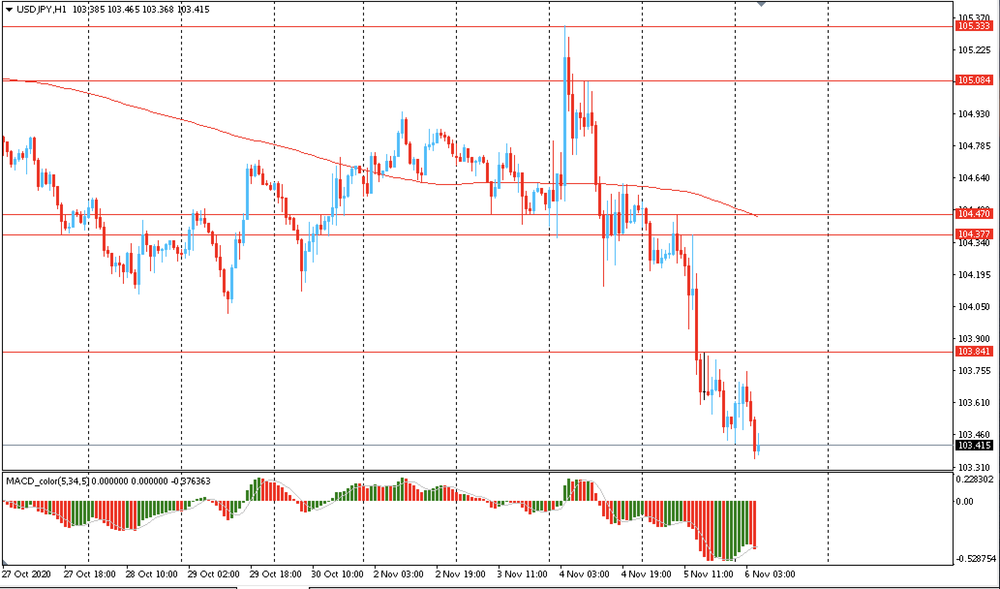1000x589 pixels.
Task: Click the 103.841 red price level tag
Action: click(974, 352)
